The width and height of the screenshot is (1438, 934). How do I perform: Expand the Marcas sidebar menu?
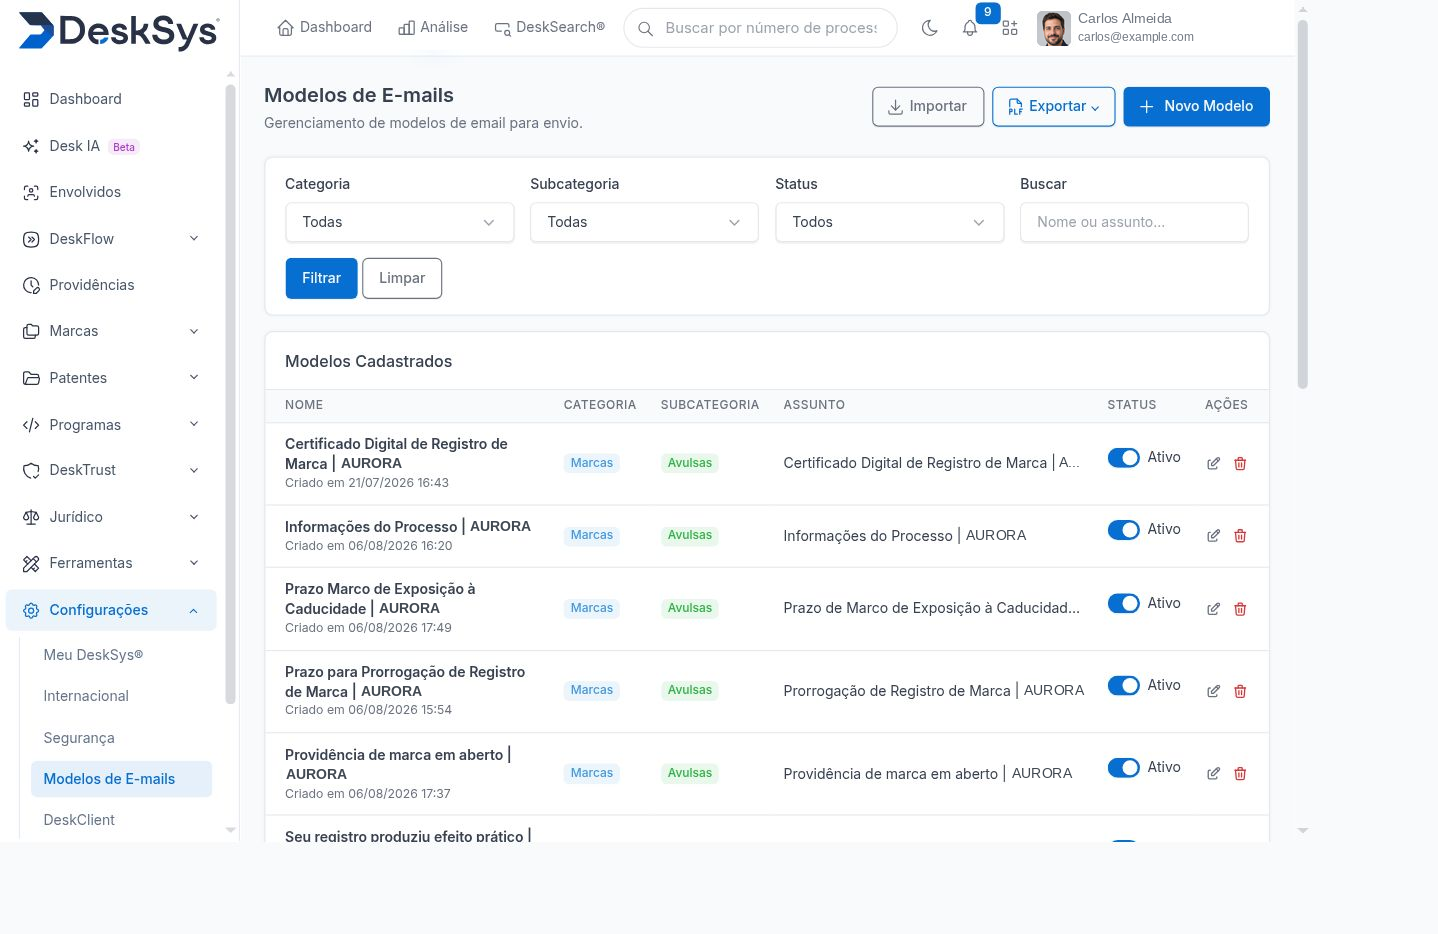[x=110, y=331]
